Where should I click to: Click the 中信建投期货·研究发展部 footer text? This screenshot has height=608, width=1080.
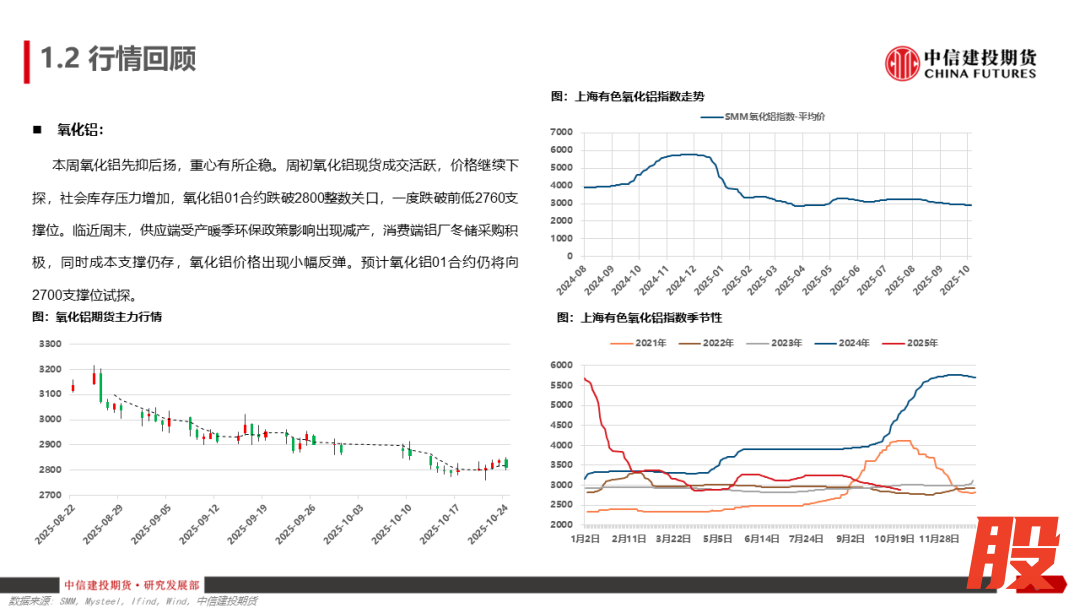(x=131, y=585)
